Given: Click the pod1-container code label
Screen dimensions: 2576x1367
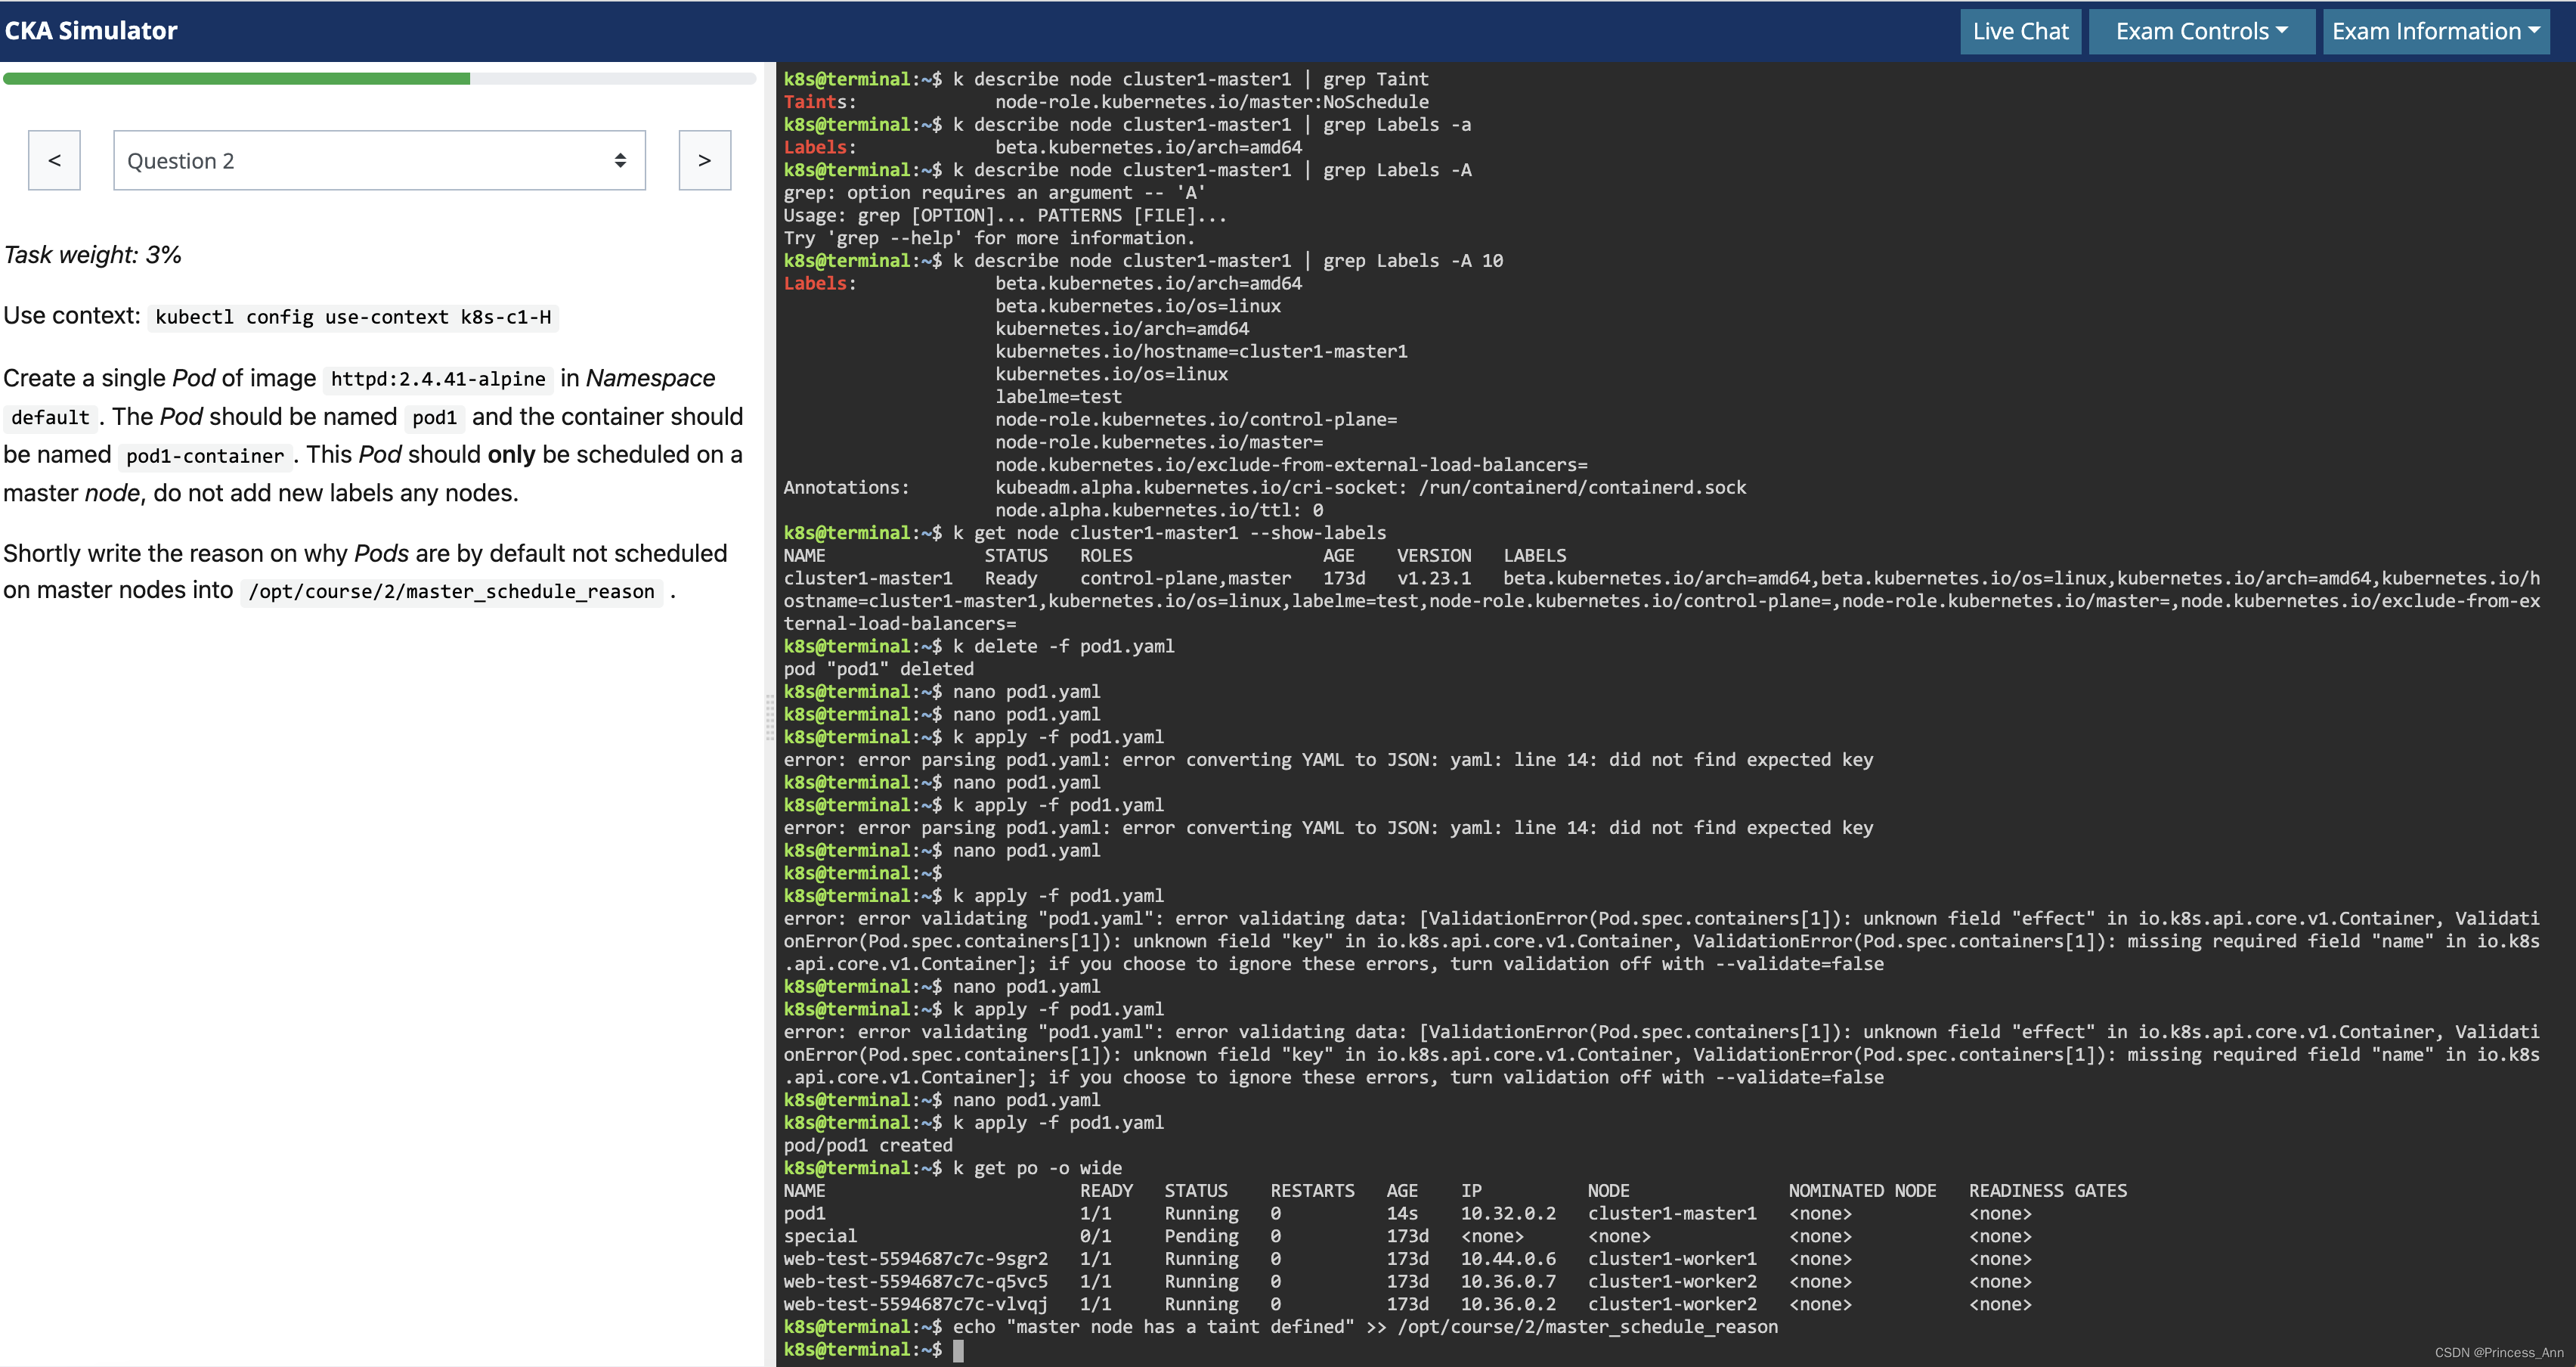Looking at the screenshot, I should point(205,456).
